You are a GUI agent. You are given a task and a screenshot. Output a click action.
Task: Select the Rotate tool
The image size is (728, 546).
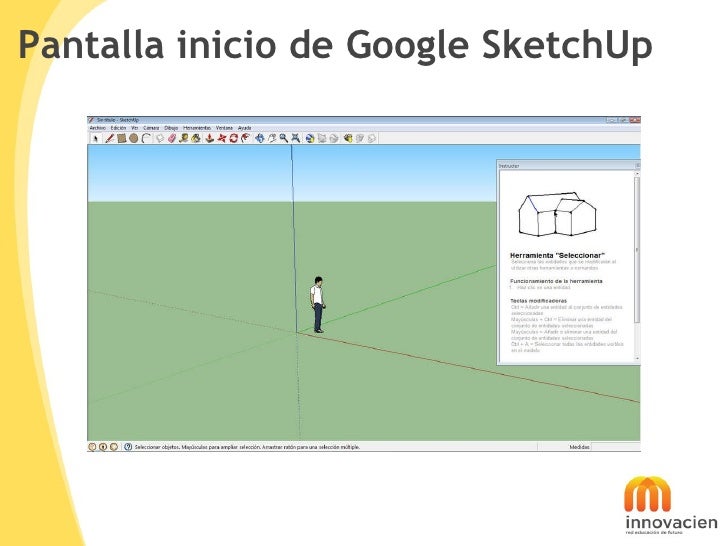[234, 138]
